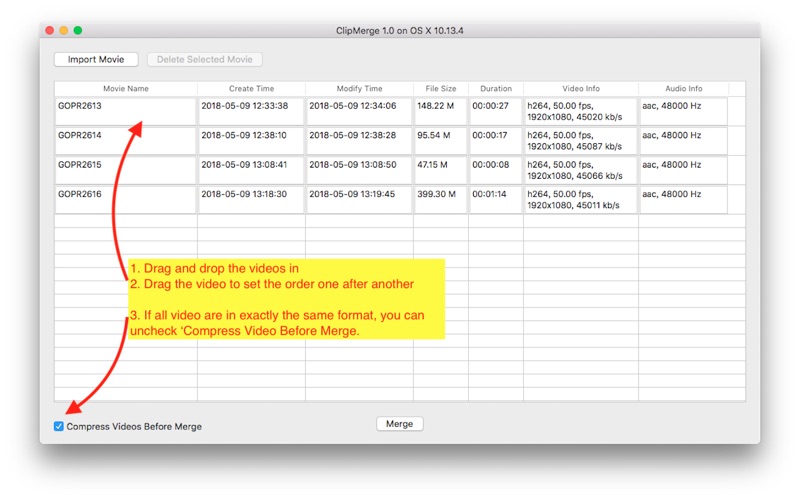
Task: Click the 148.22 M file size cell
Action: pyautogui.click(x=441, y=111)
